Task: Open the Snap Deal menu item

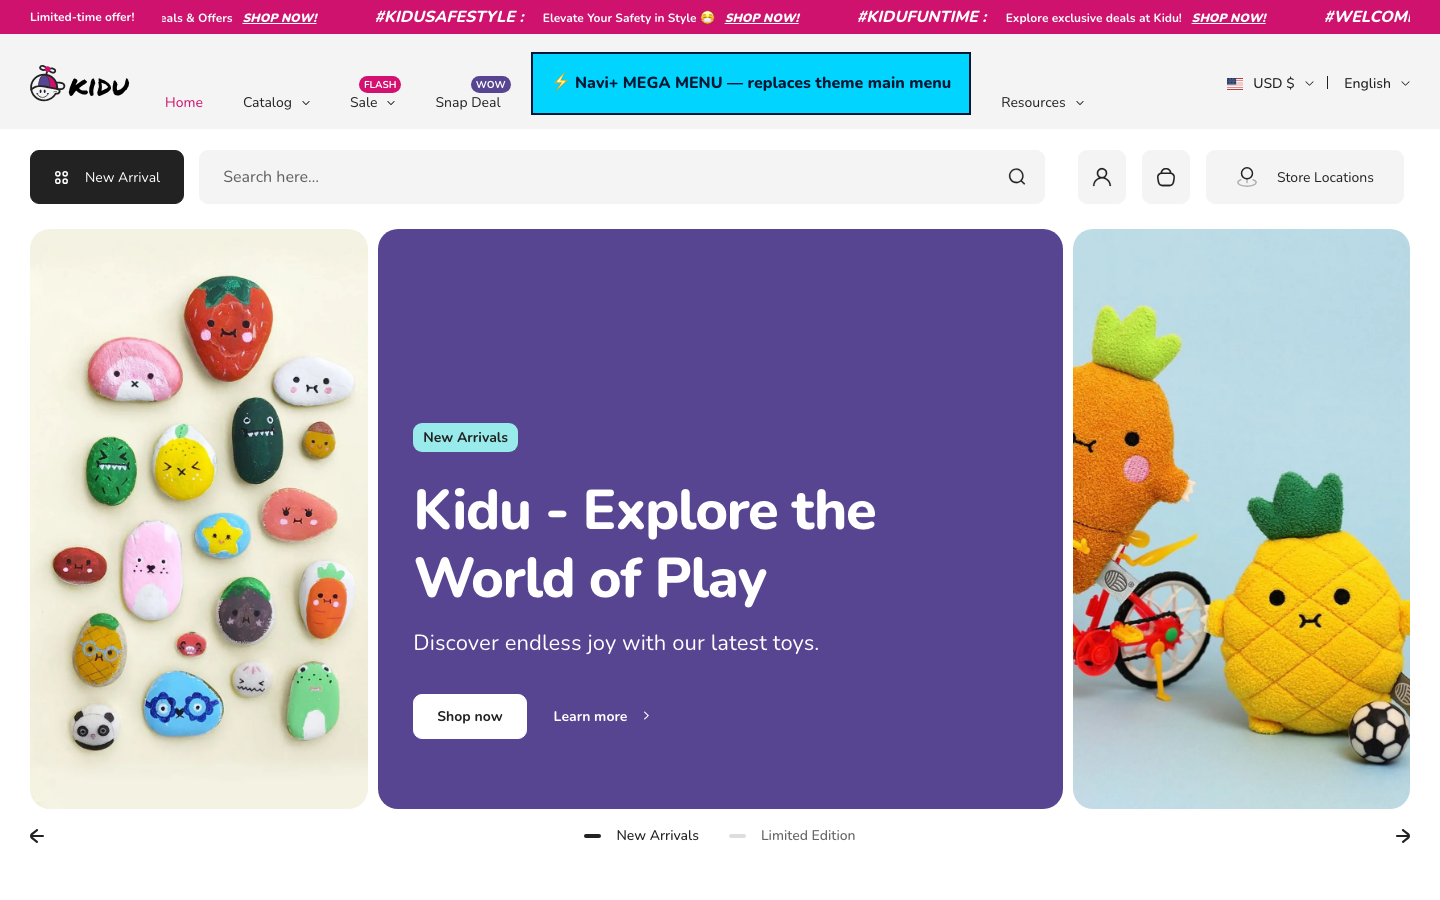Action: pyautogui.click(x=468, y=102)
